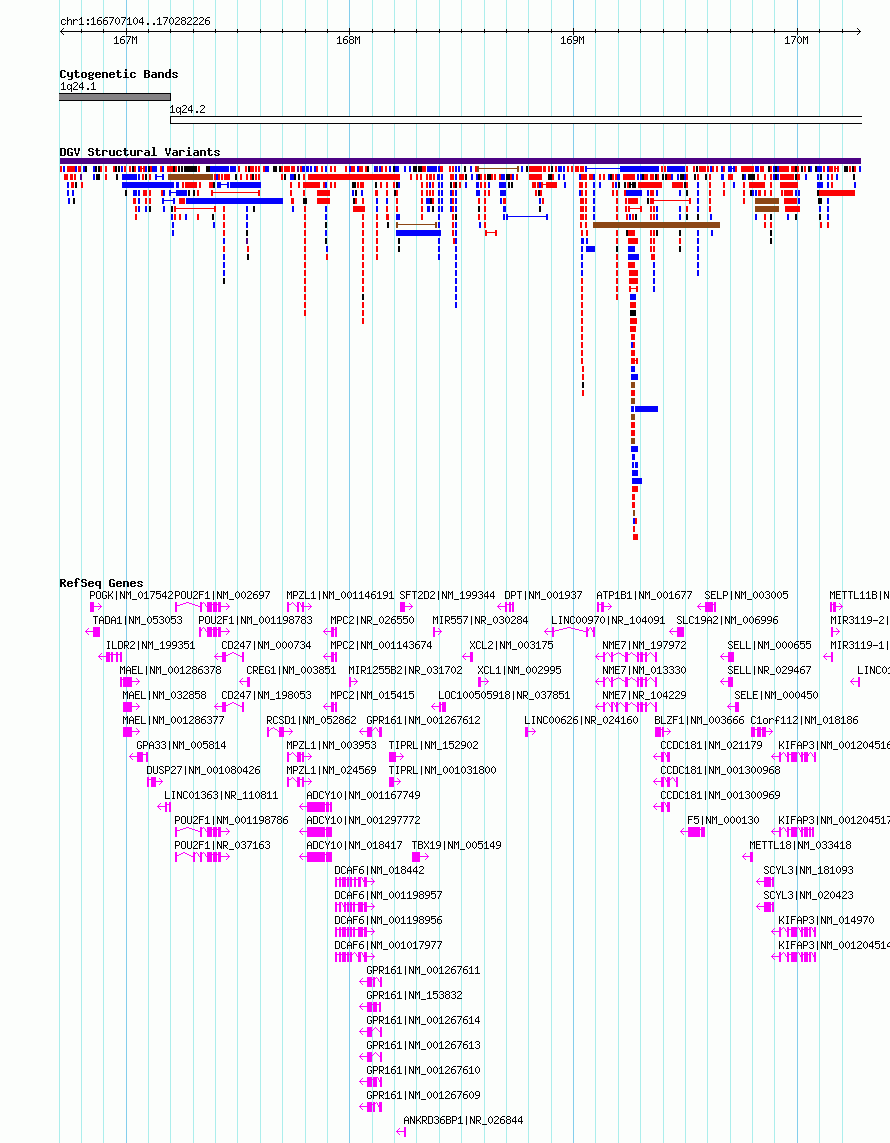890x1143 pixels.
Task: Open MPZL1|NM_001146191 transcript label
Action: point(340,596)
